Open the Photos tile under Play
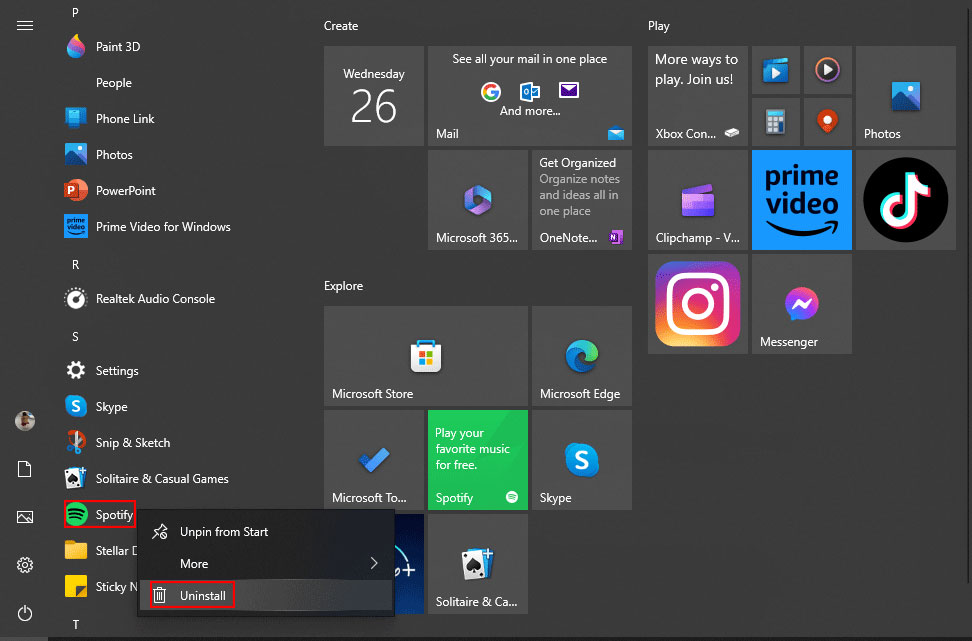This screenshot has width=972, height=641. pos(906,96)
